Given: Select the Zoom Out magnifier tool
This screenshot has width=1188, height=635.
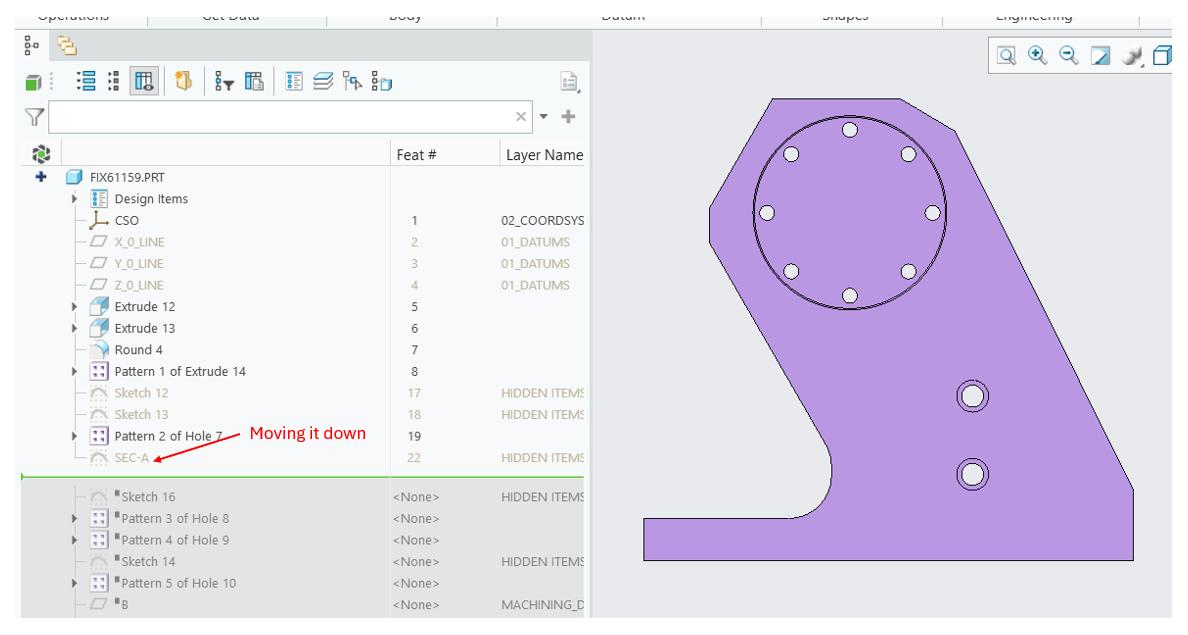Looking at the screenshot, I should pyautogui.click(x=1068, y=55).
